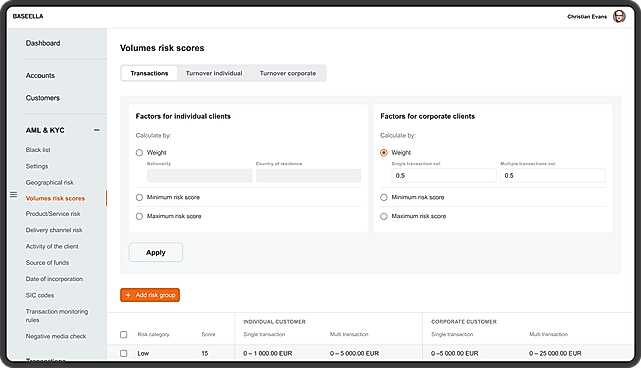Select Maximum risk score for corporate clients
The image size is (641, 368).
[384, 216]
